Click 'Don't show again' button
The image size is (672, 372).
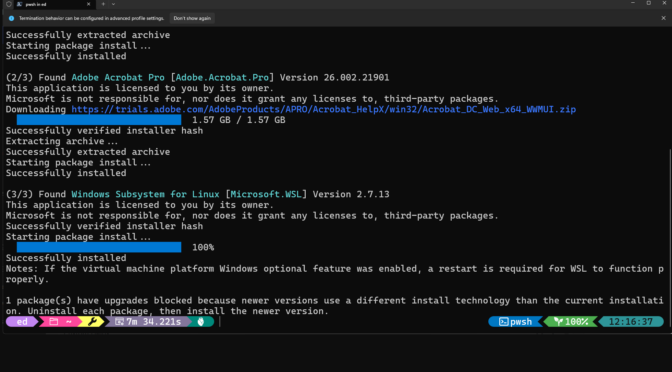(192, 18)
